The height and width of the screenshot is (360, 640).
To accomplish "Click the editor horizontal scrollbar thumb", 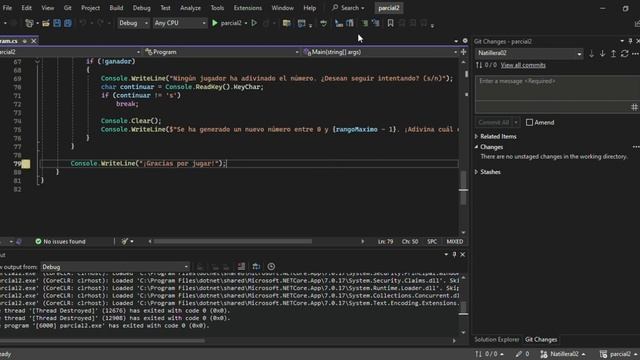I will [x=233, y=242].
